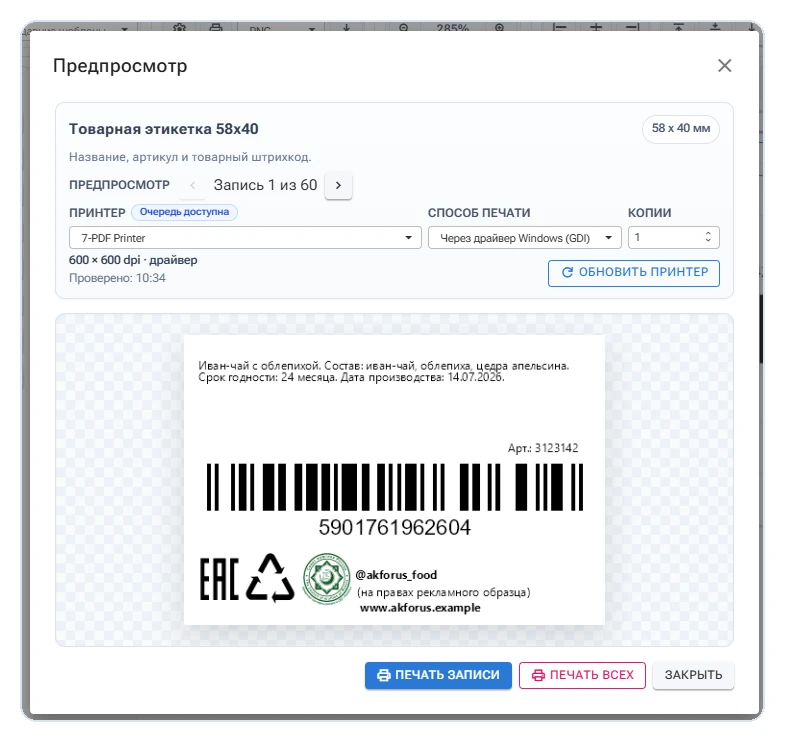Close the Предпросмотр dialog with the X

tap(724, 66)
